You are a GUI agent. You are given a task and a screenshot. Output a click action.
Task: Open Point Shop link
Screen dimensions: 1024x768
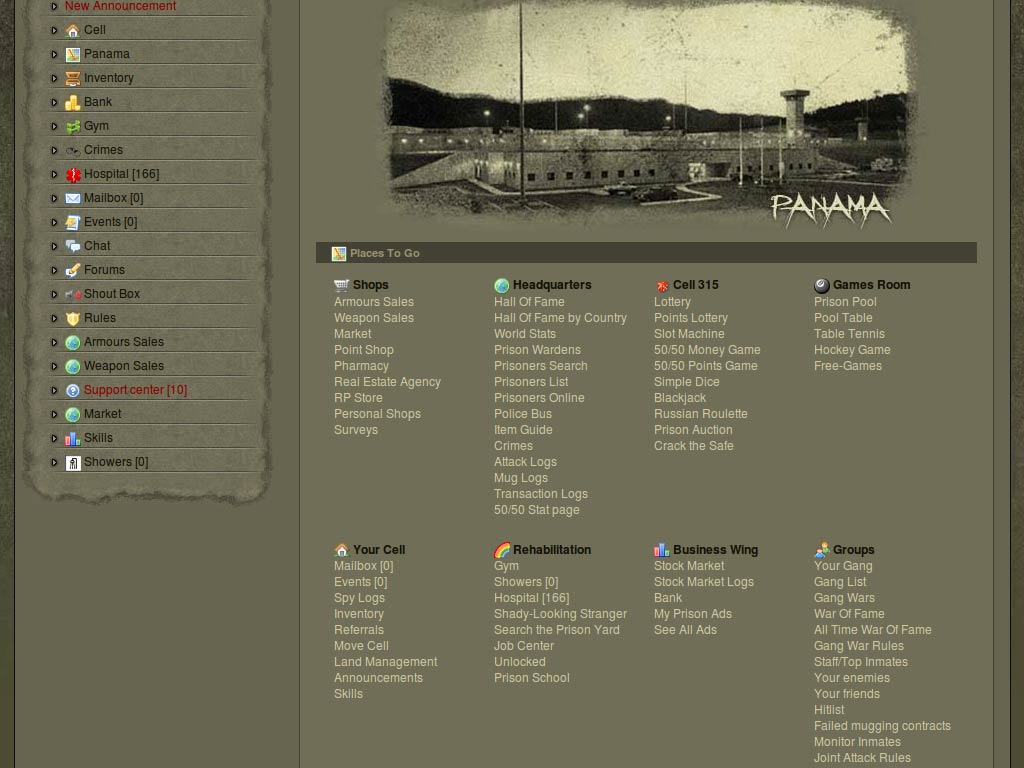tap(364, 350)
